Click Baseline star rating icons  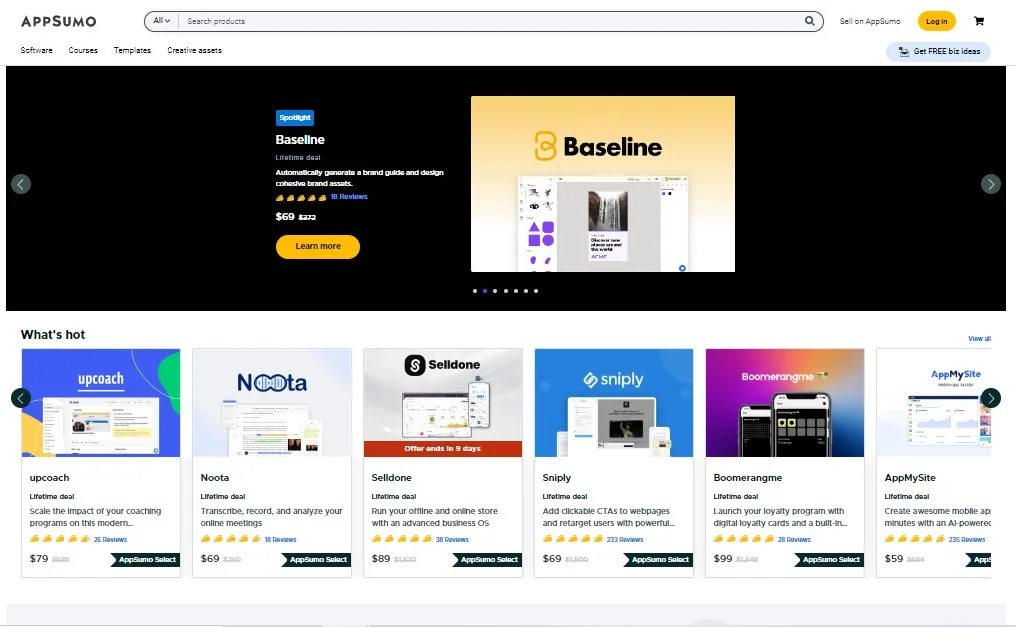(301, 198)
